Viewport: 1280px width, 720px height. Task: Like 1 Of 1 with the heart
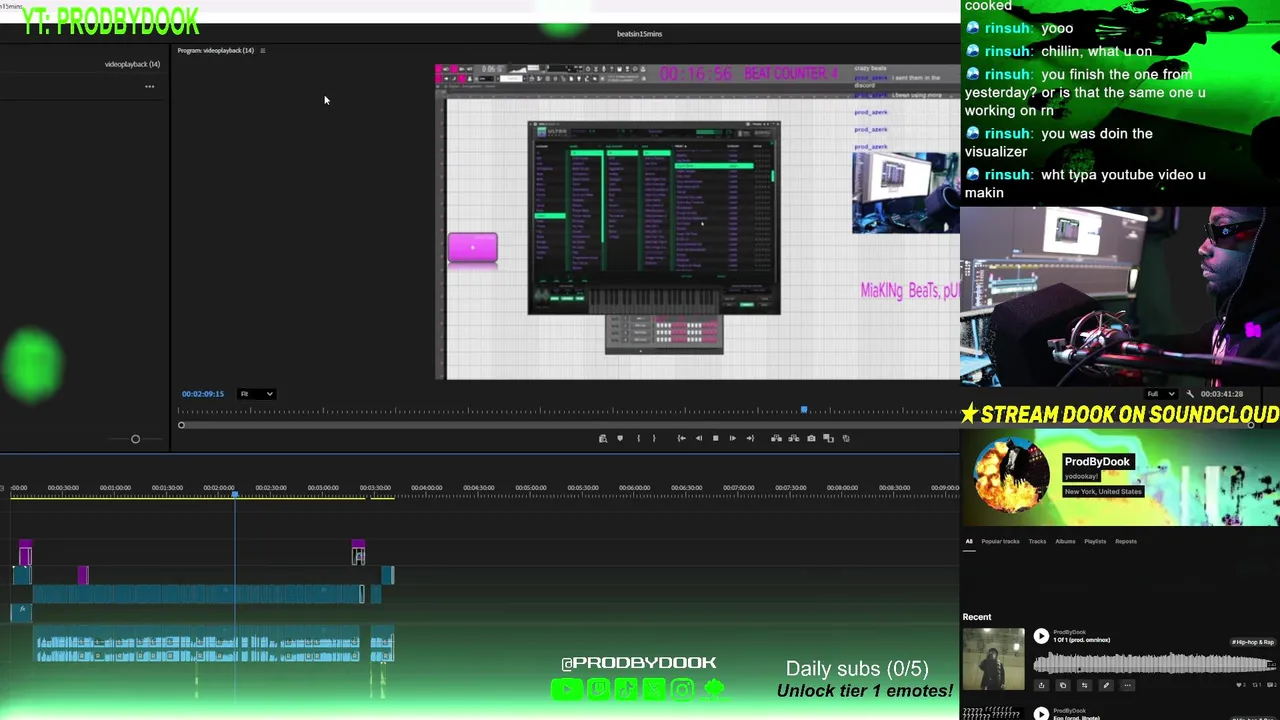[1240, 685]
